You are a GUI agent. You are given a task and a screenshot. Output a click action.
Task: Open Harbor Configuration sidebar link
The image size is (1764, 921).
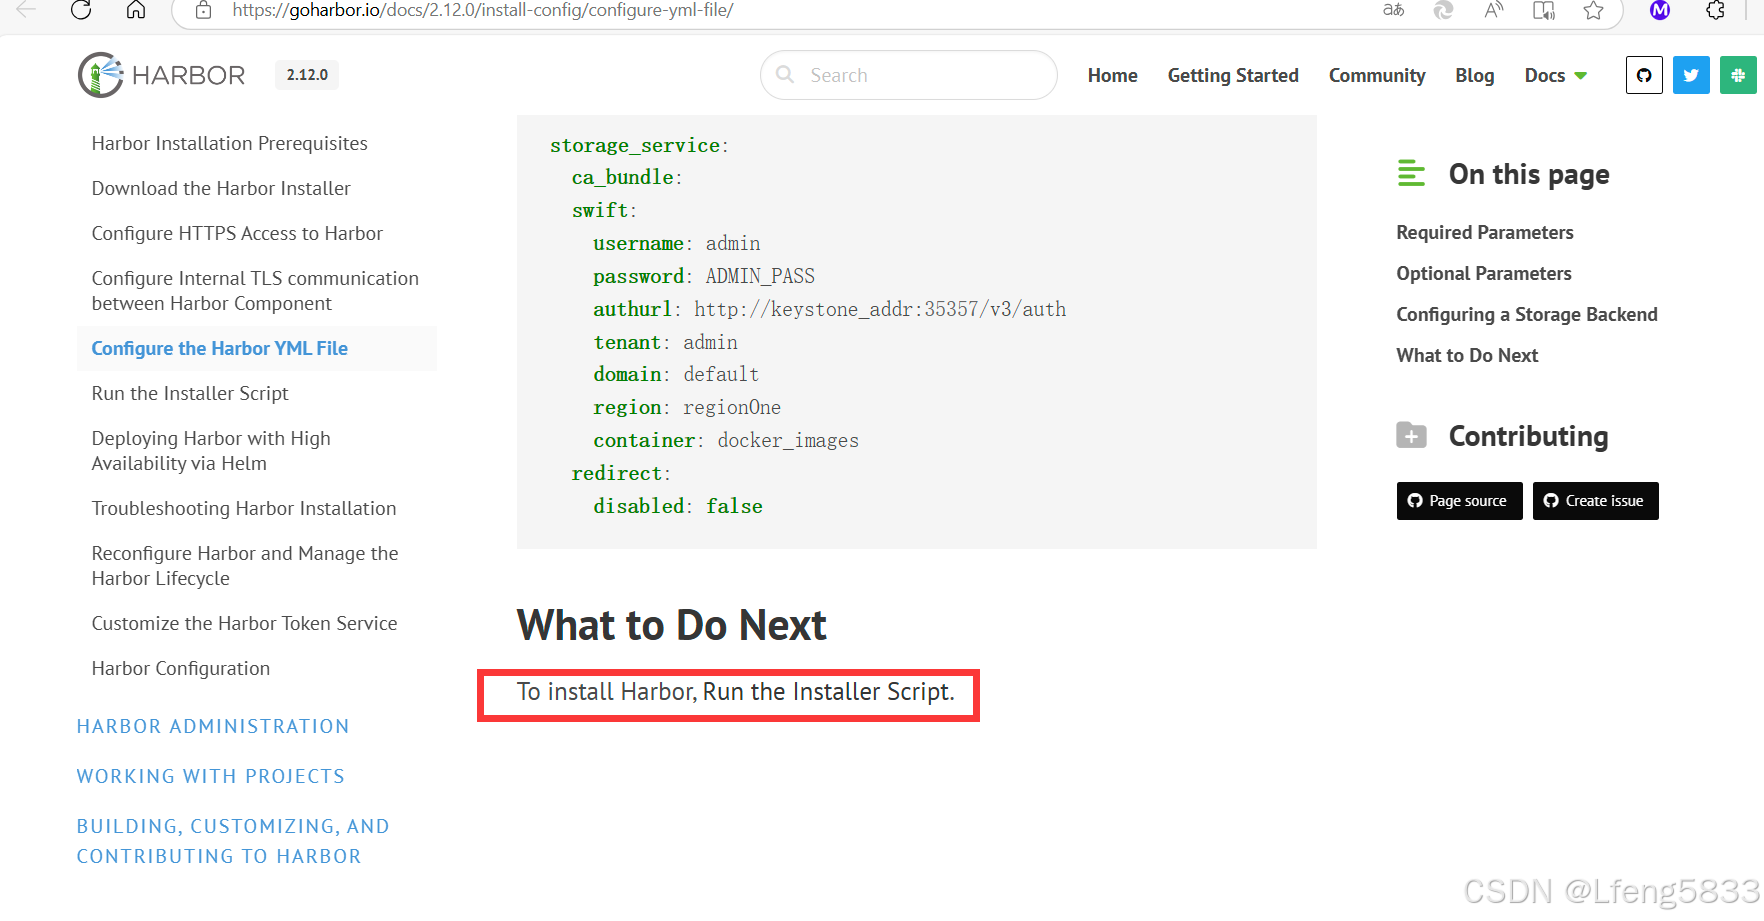[181, 668]
